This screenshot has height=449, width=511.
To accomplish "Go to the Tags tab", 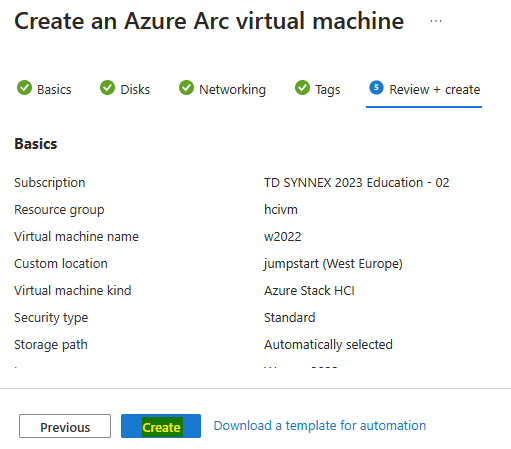I will [x=318, y=89].
